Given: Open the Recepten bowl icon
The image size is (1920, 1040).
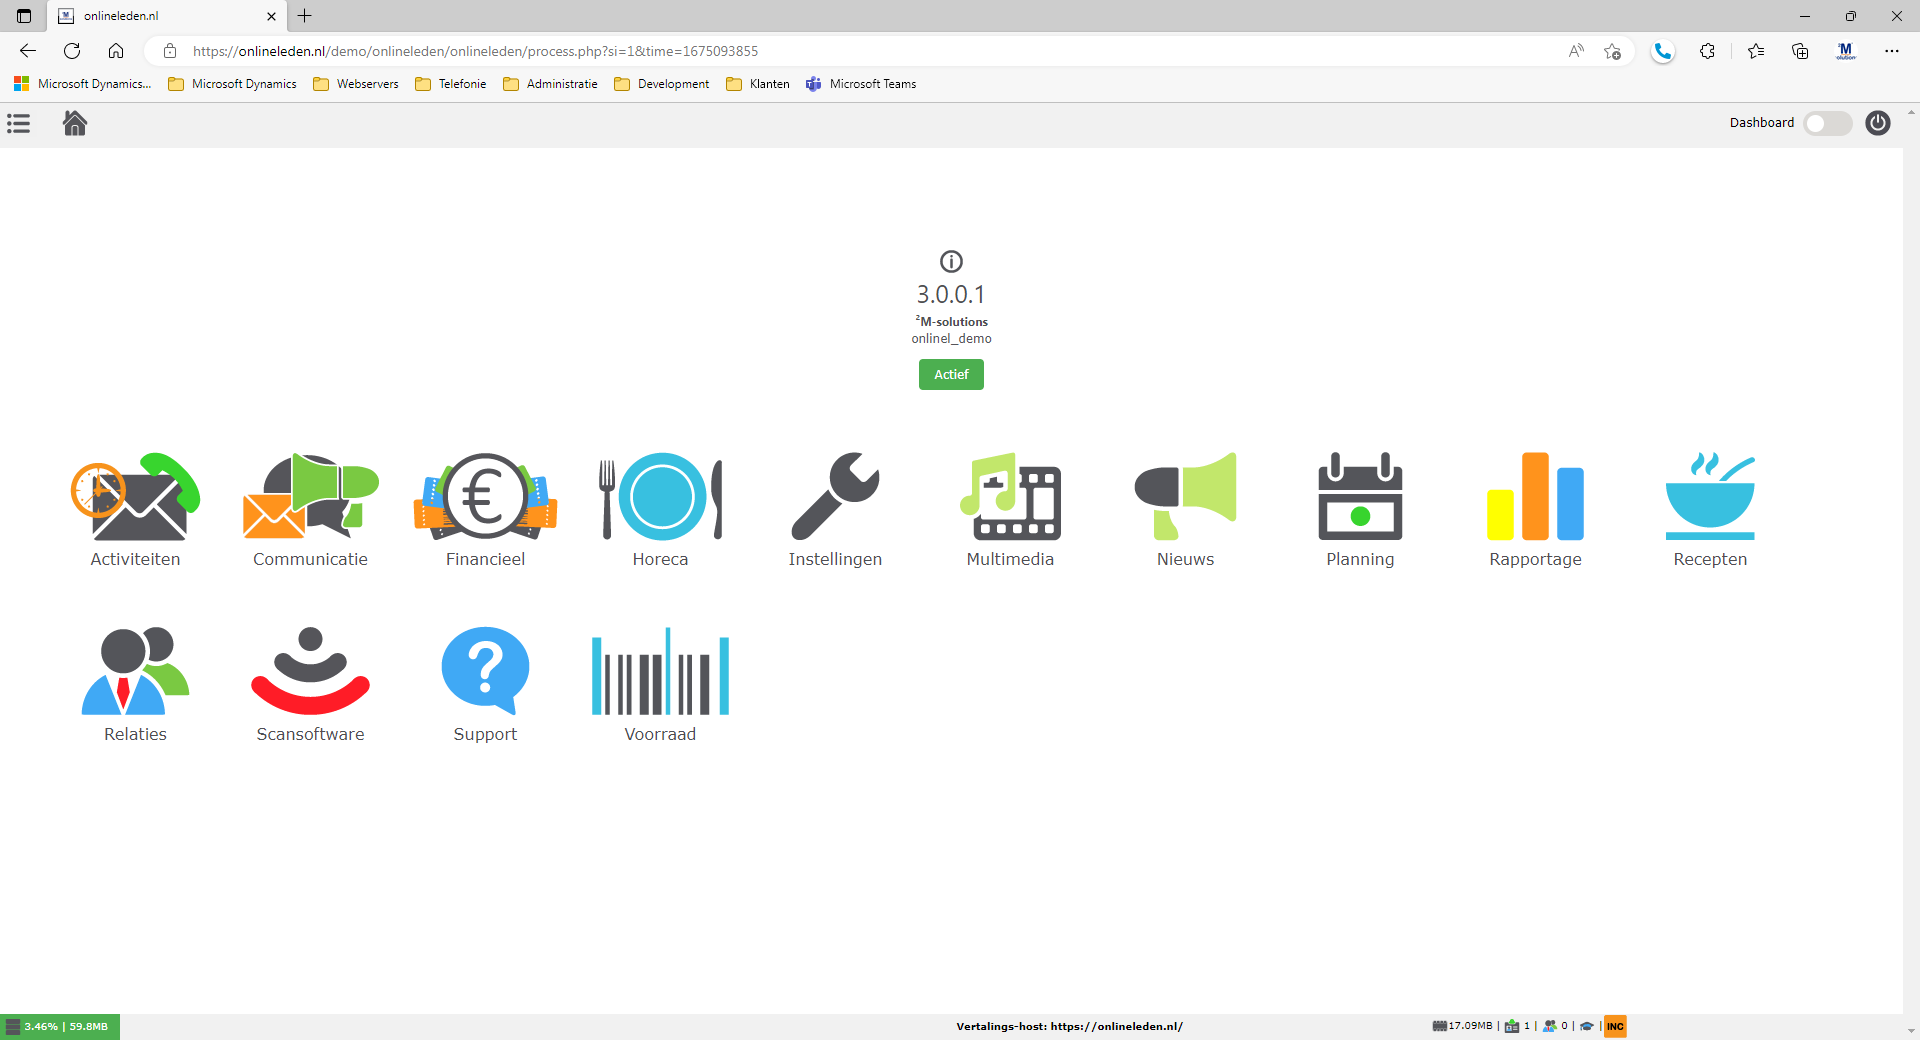Looking at the screenshot, I should [x=1710, y=497].
